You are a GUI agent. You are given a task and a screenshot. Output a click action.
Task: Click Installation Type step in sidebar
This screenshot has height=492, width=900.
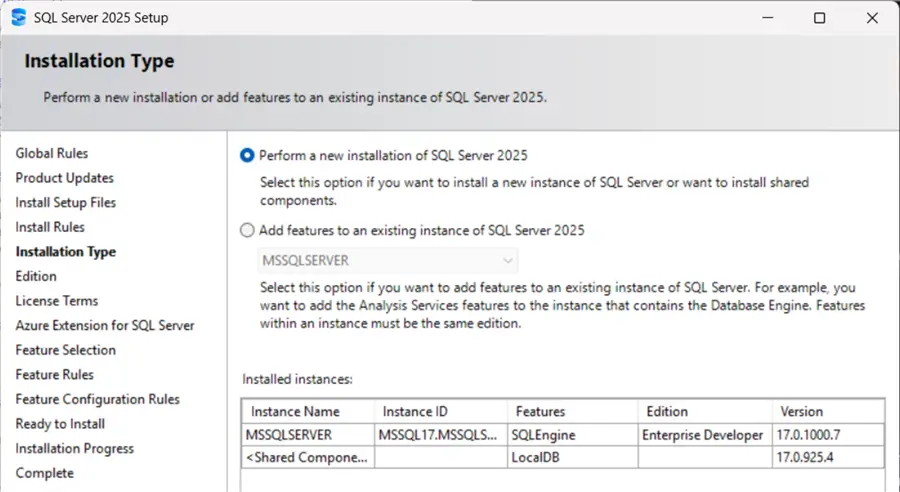65,252
